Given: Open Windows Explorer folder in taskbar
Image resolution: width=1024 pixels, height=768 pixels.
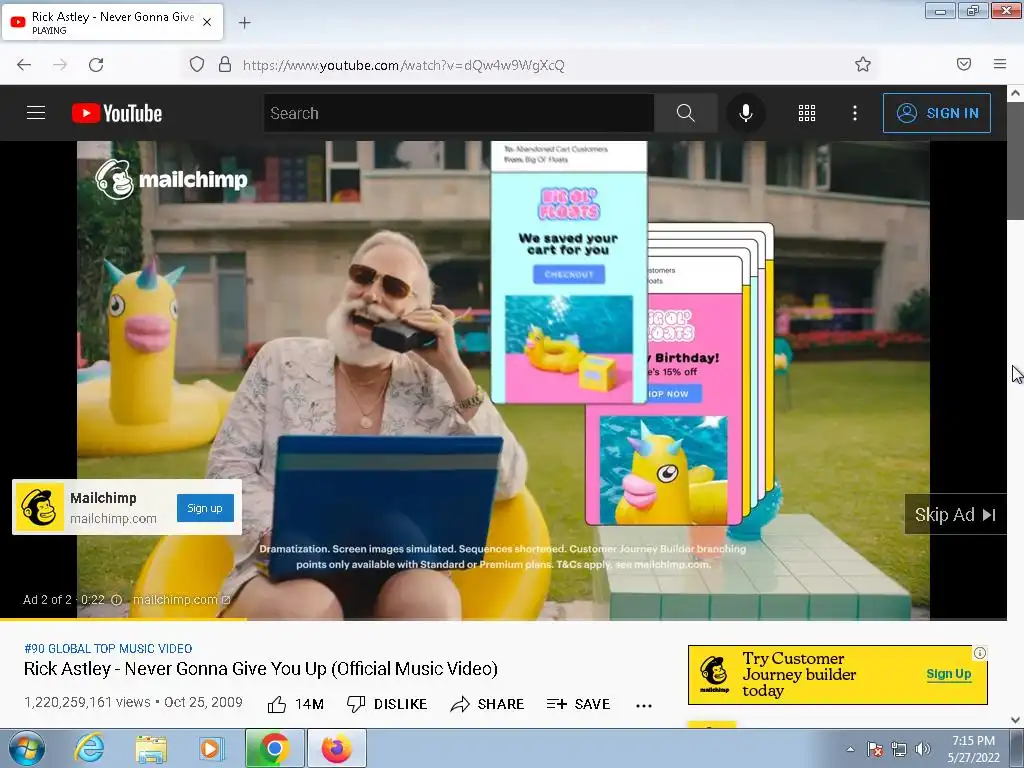Looking at the screenshot, I should point(151,748).
